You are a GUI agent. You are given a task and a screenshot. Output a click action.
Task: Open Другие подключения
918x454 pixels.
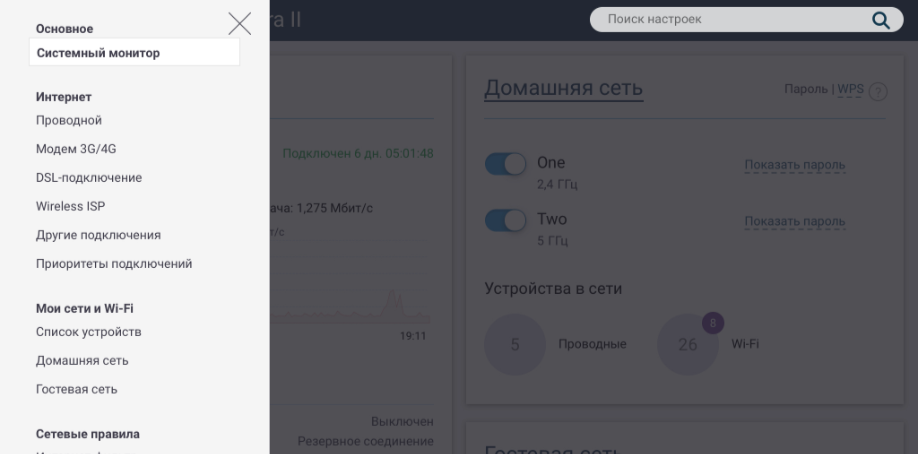pos(98,235)
